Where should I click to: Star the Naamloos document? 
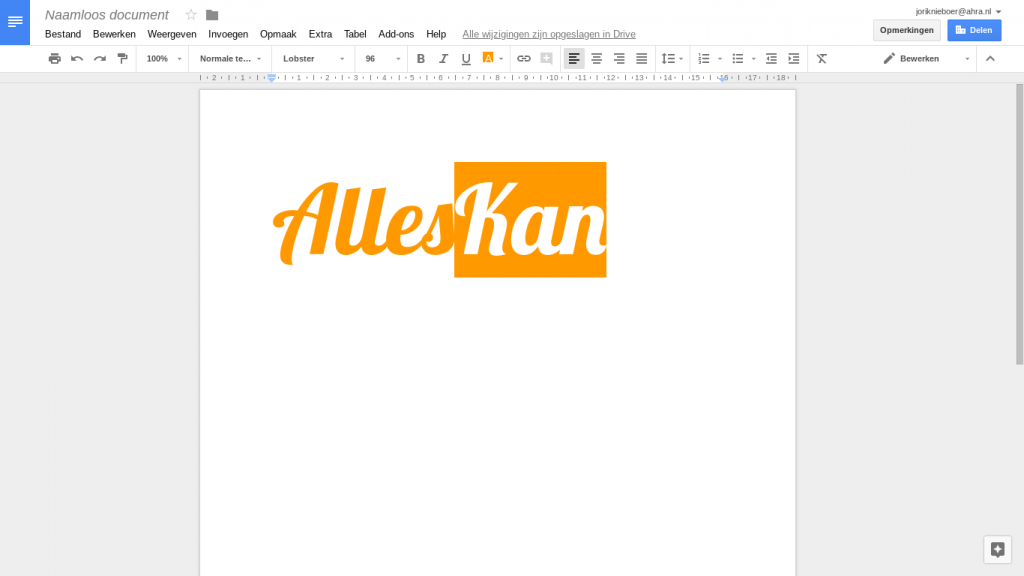point(191,15)
